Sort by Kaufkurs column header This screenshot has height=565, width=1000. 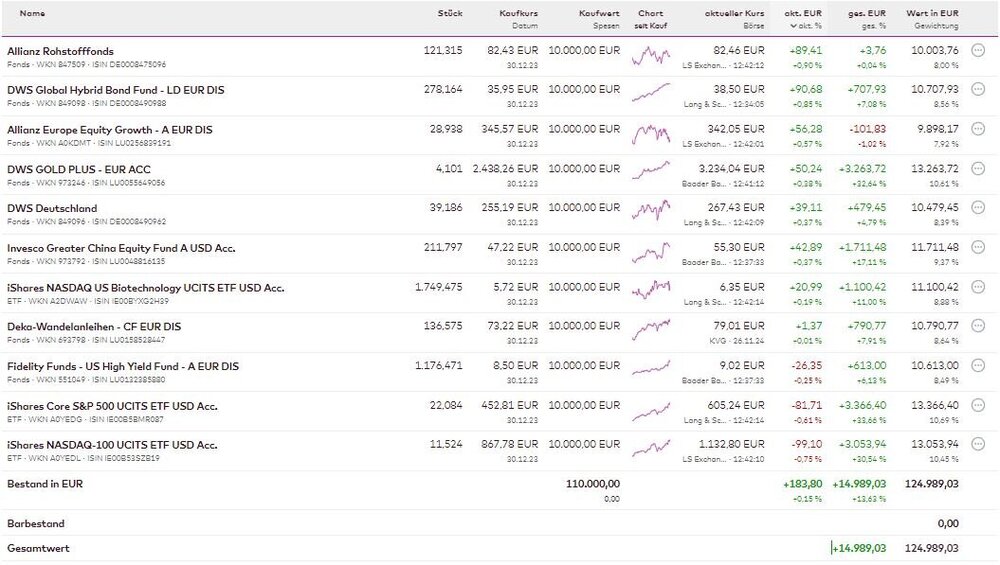click(x=519, y=14)
